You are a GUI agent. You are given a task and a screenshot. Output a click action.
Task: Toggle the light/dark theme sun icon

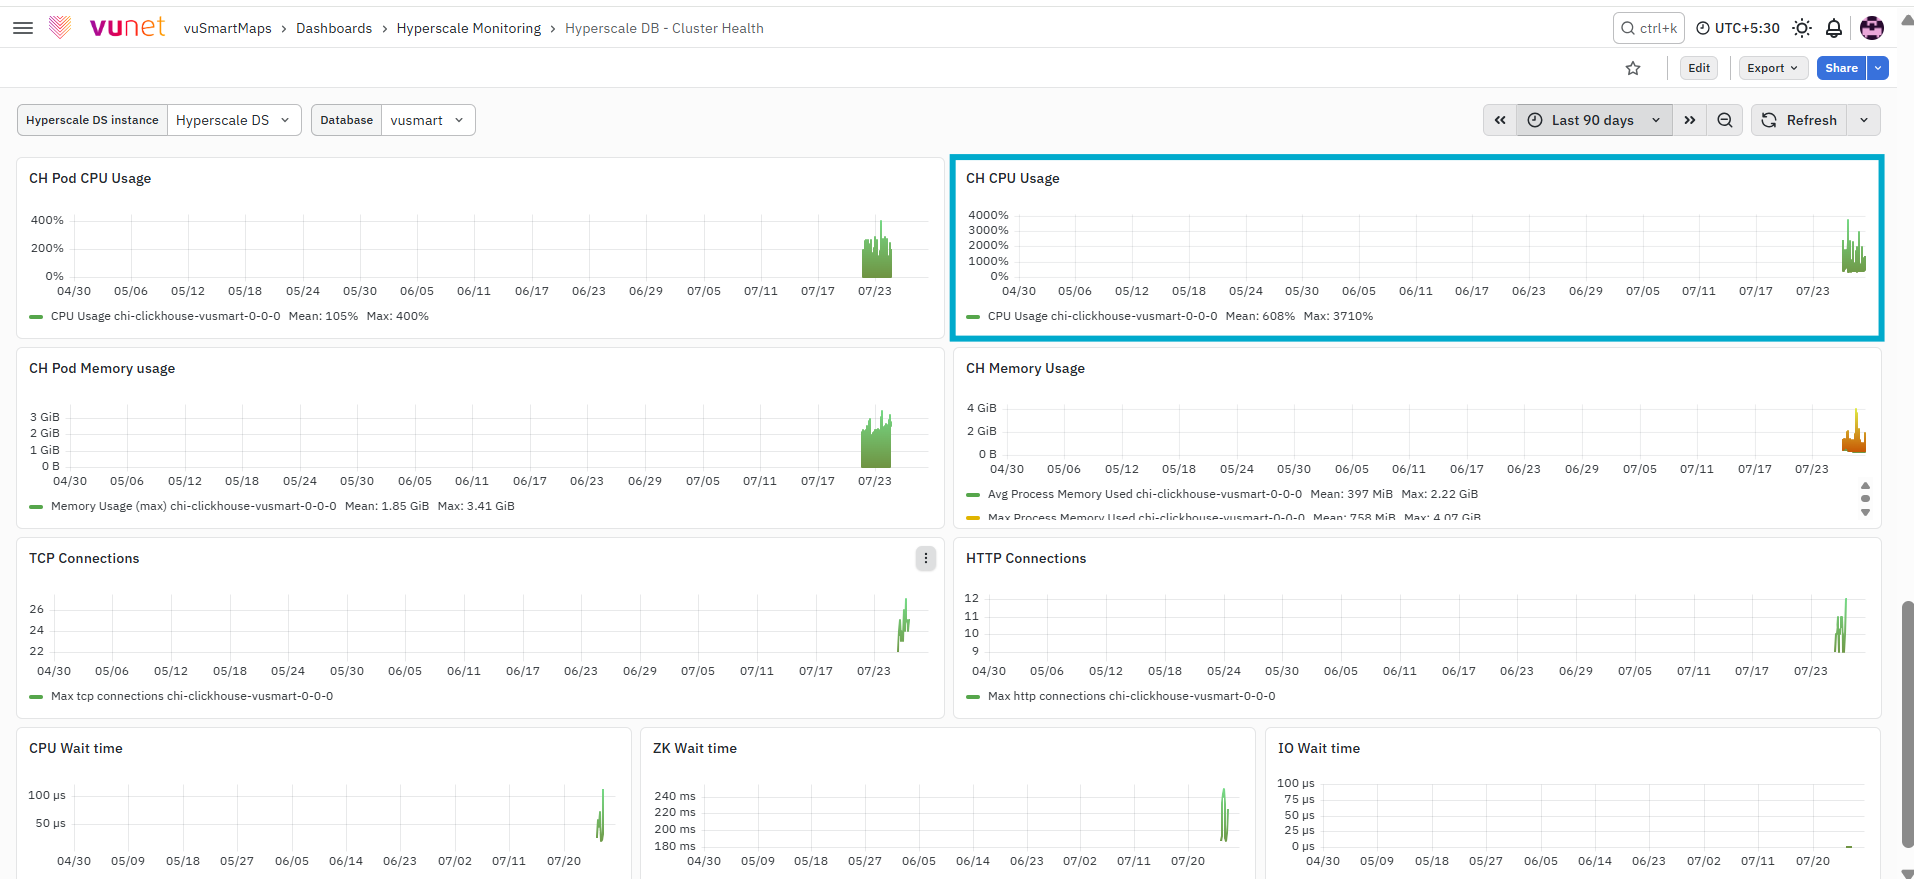coord(1802,28)
